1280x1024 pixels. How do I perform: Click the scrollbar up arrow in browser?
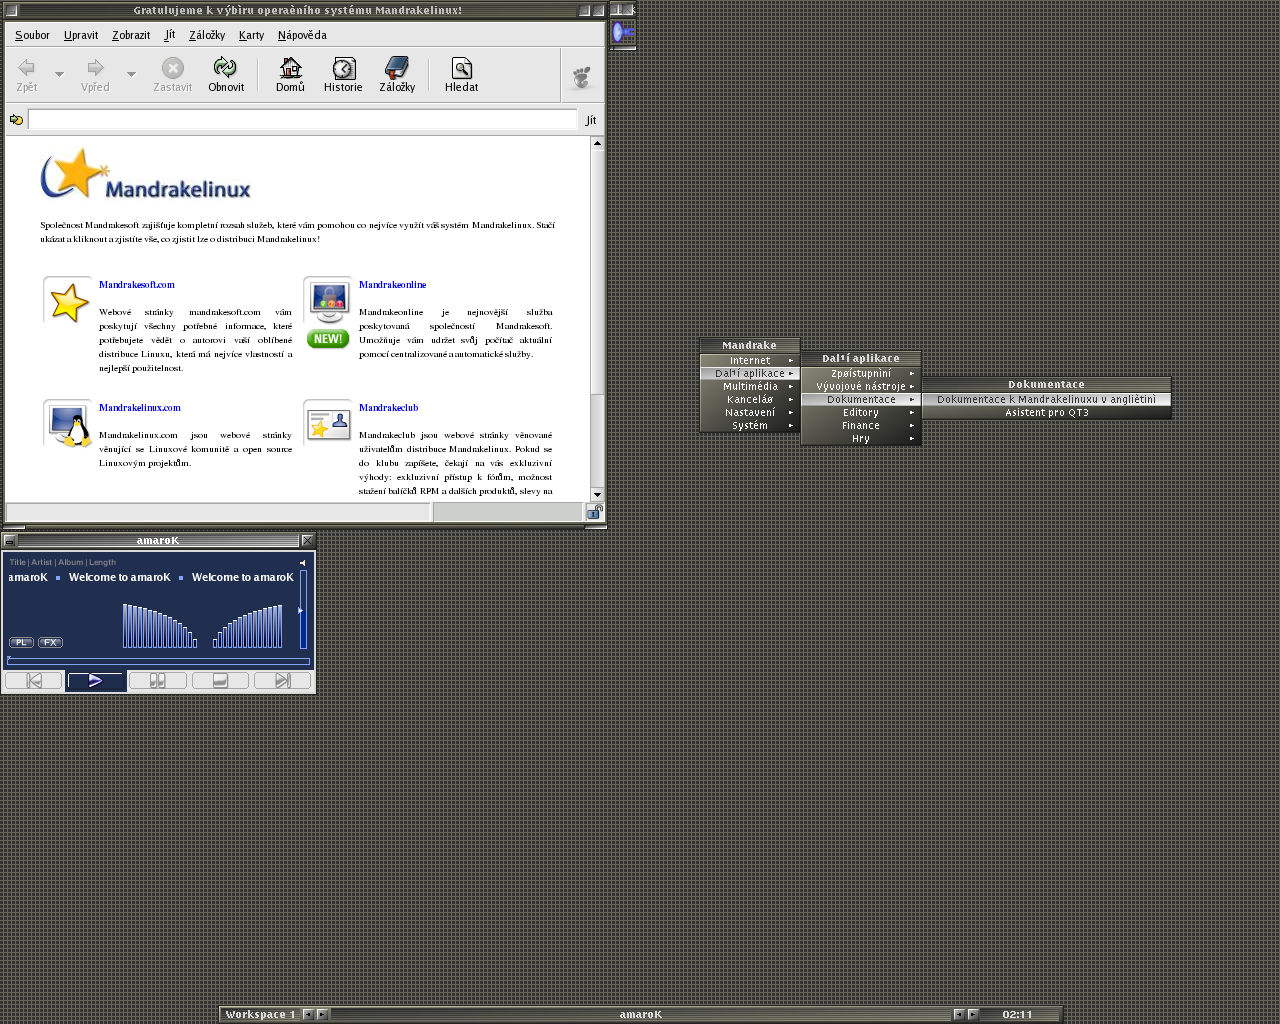click(597, 143)
